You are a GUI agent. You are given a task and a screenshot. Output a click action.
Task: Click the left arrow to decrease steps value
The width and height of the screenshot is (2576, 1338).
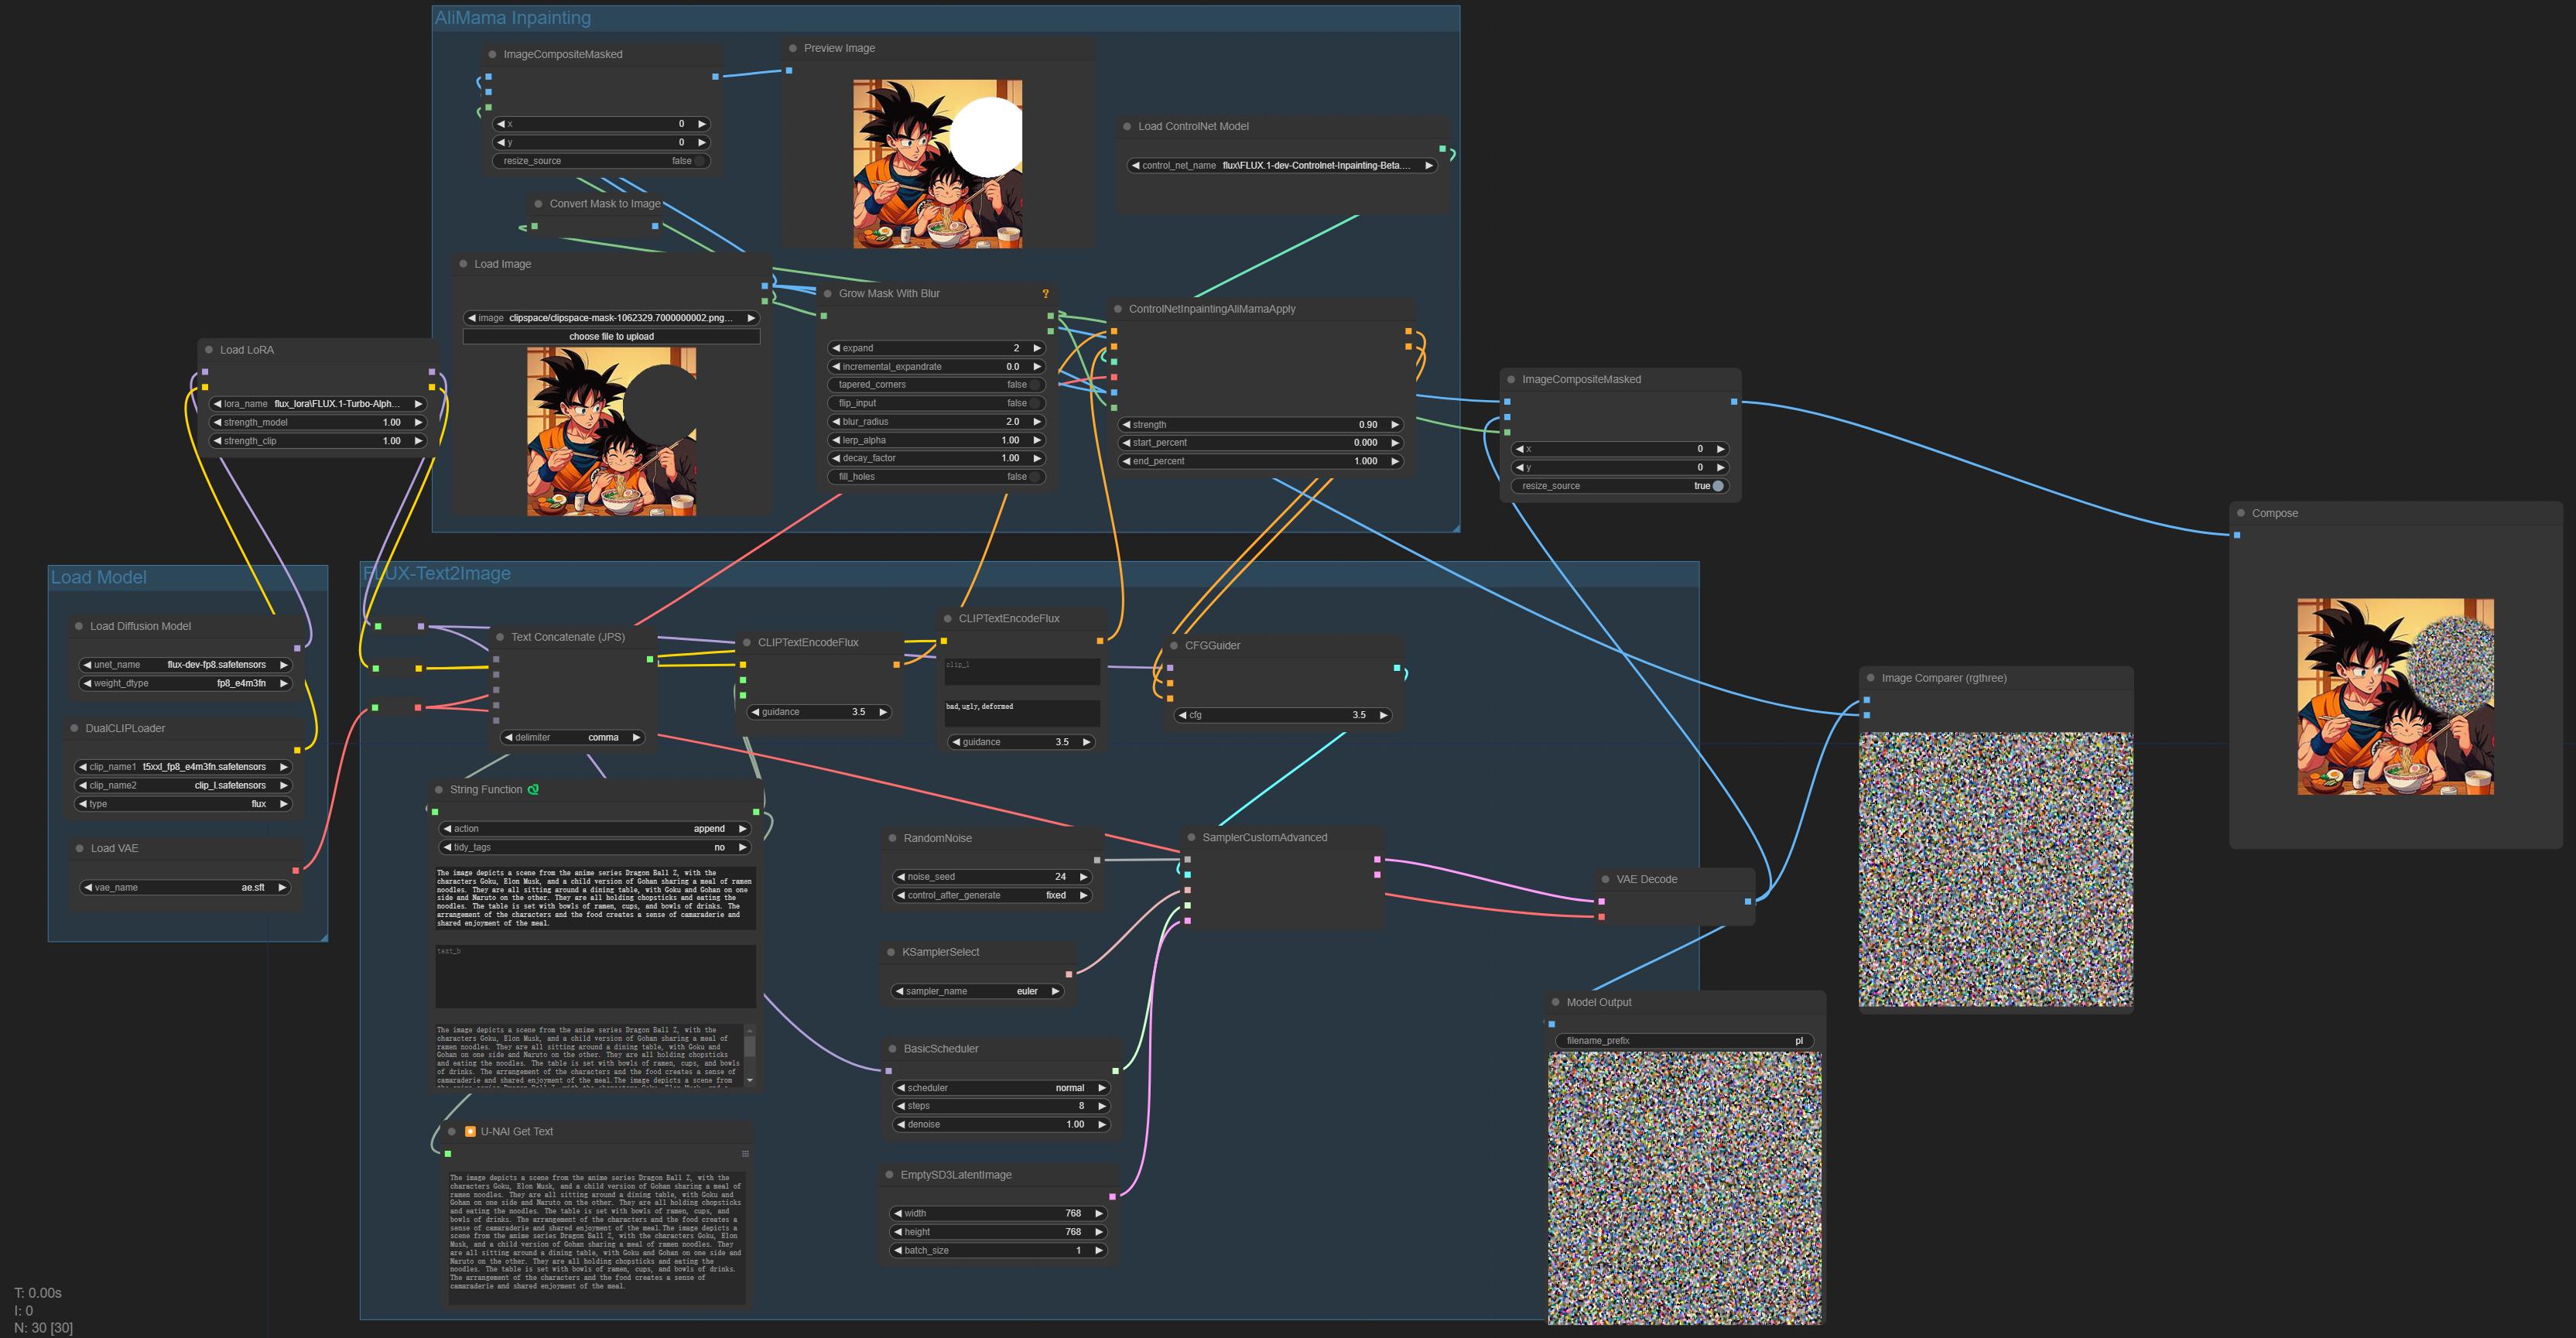900,1105
